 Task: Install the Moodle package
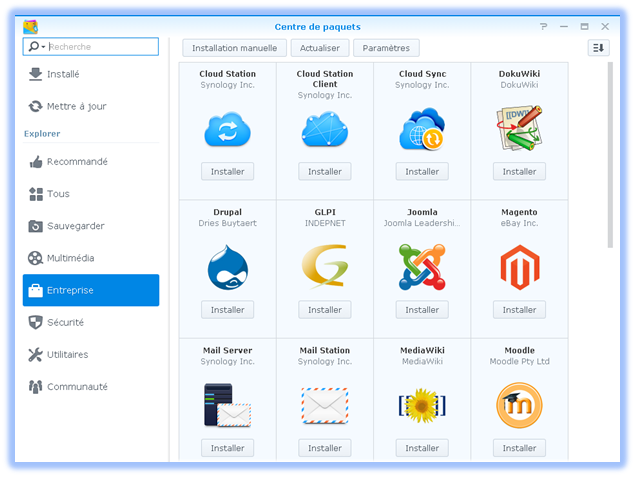point(520,448)
